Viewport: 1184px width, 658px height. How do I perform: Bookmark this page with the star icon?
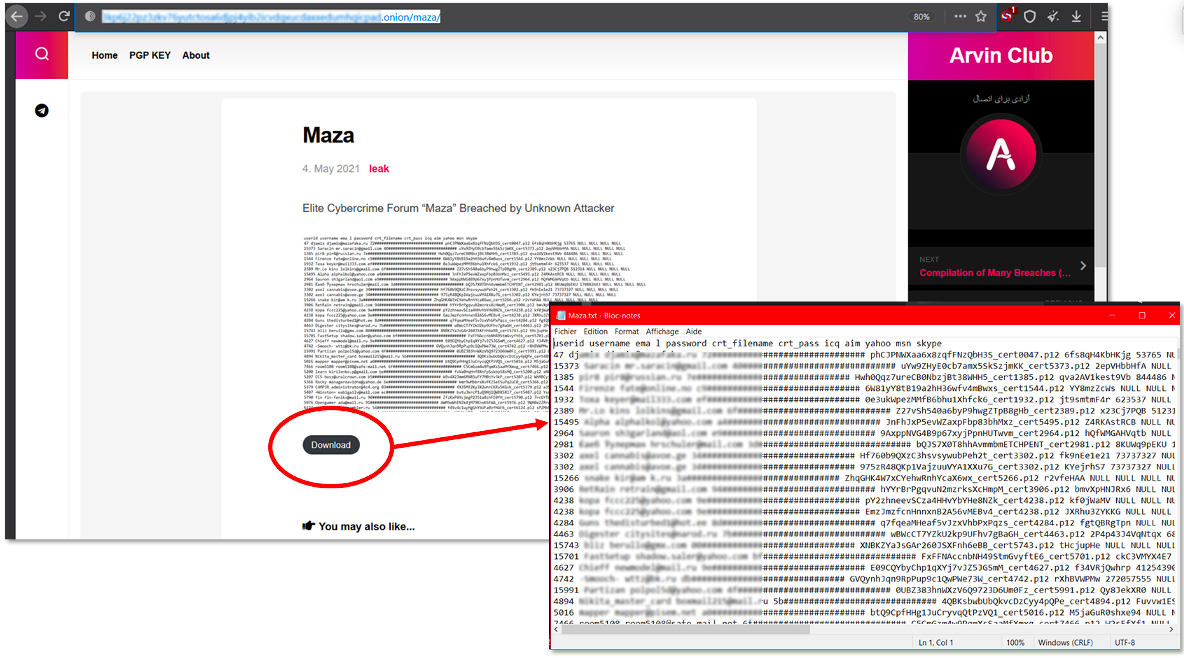pos(981,16)
